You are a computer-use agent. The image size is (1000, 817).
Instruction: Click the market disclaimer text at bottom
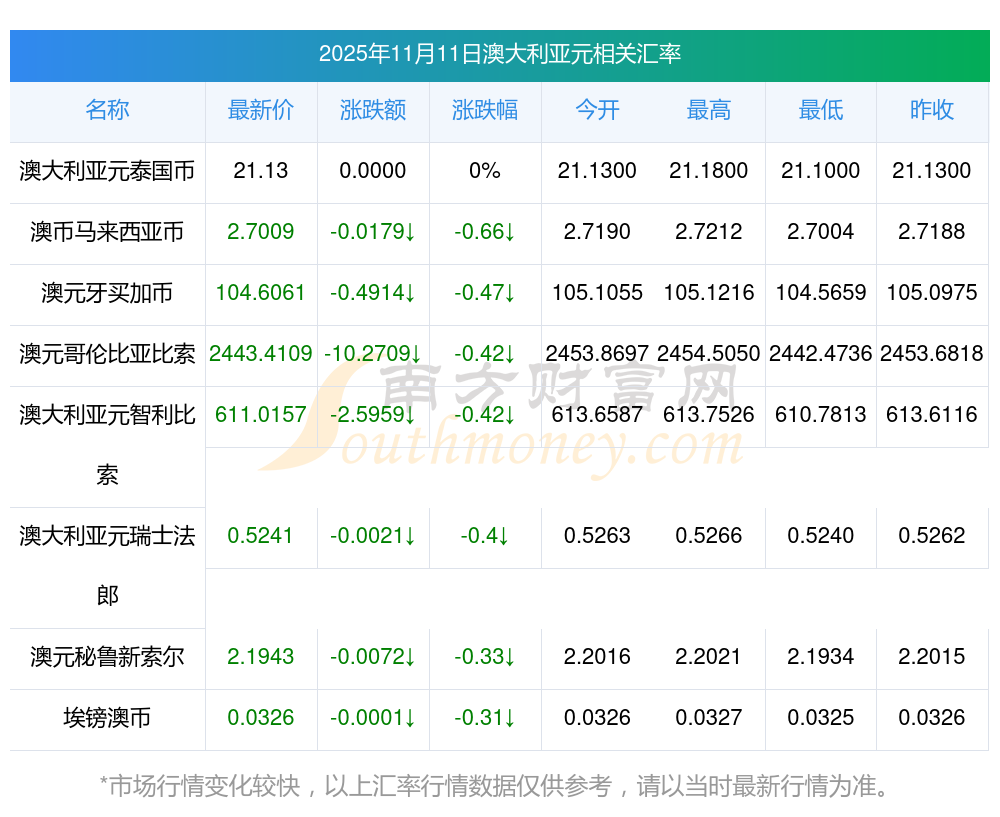pos(495,786)
